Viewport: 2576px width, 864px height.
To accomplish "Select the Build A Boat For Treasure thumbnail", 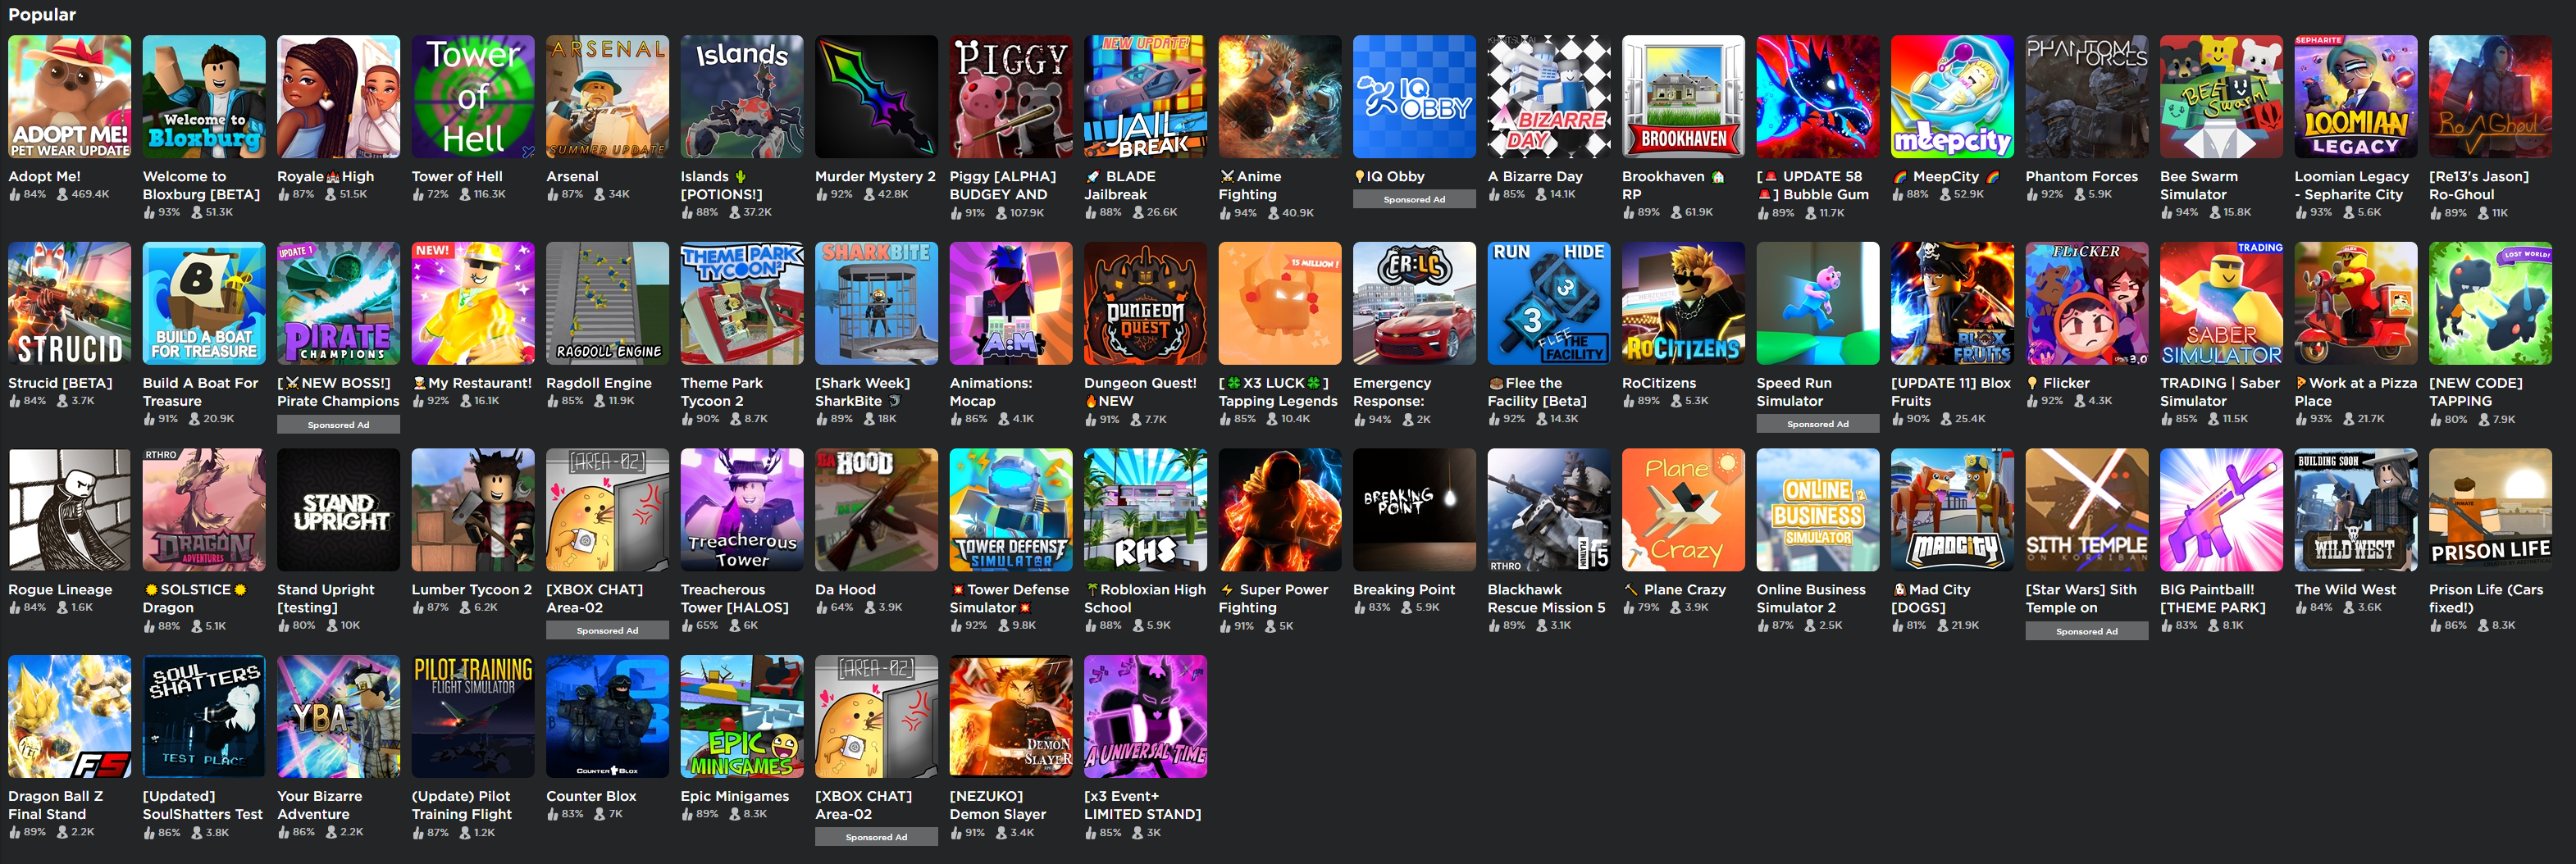I will (x=204, y=304).
